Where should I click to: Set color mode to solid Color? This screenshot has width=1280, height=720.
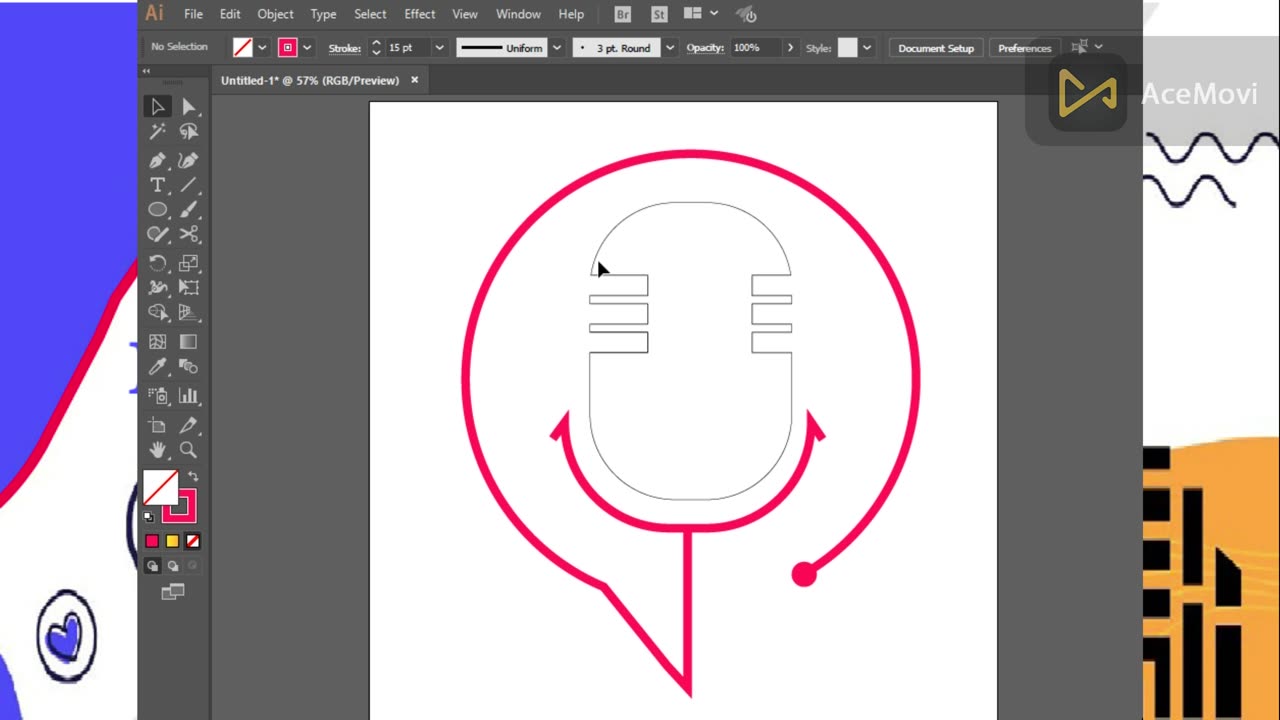click(x=152, y=541)
